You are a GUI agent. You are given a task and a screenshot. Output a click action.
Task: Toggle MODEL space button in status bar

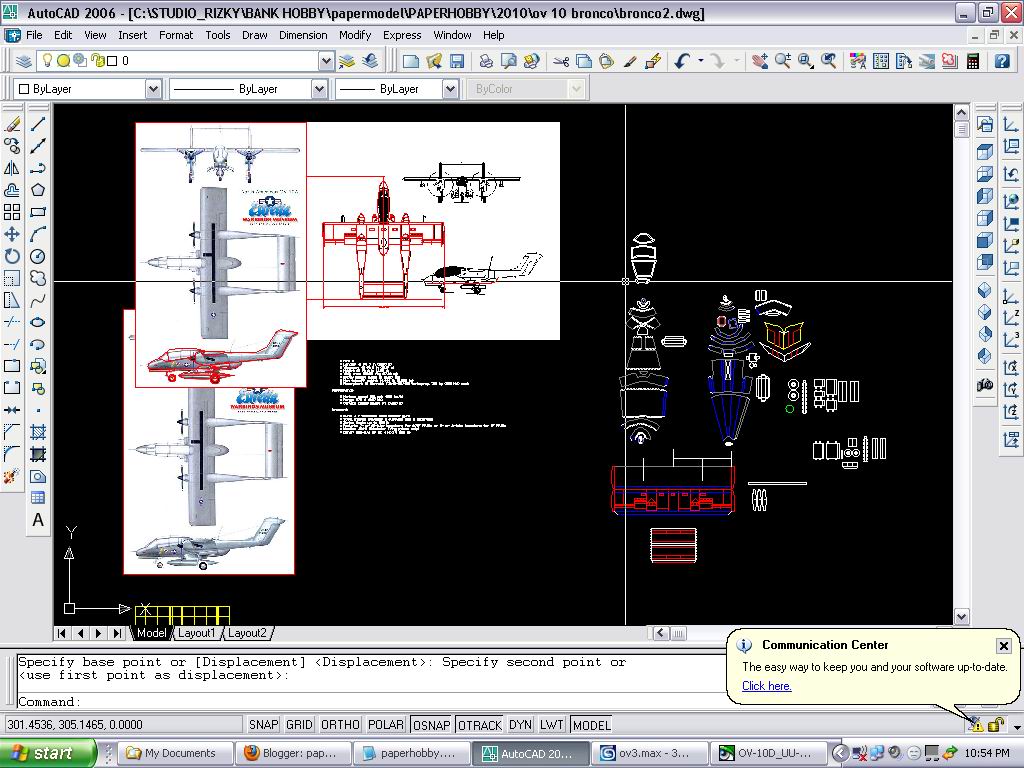pos(592,725)
